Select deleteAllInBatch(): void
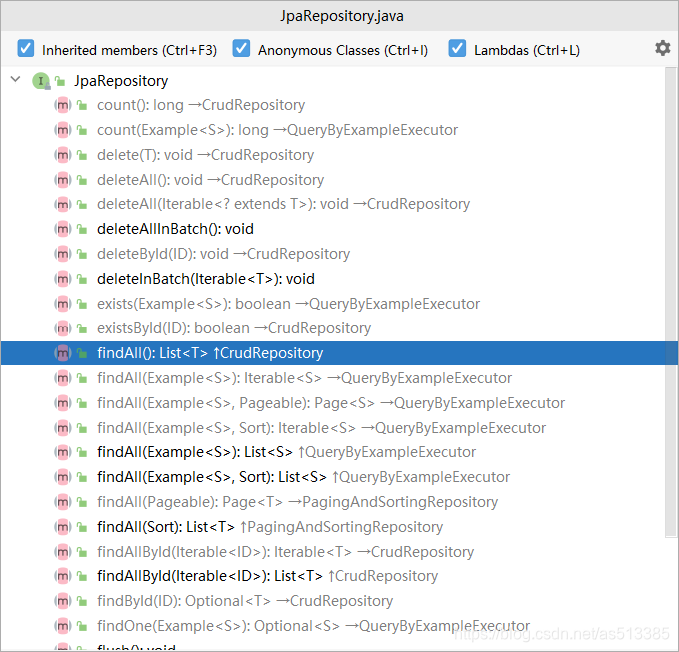The height and width of the screenshot is (652, 679). (333, 229)
